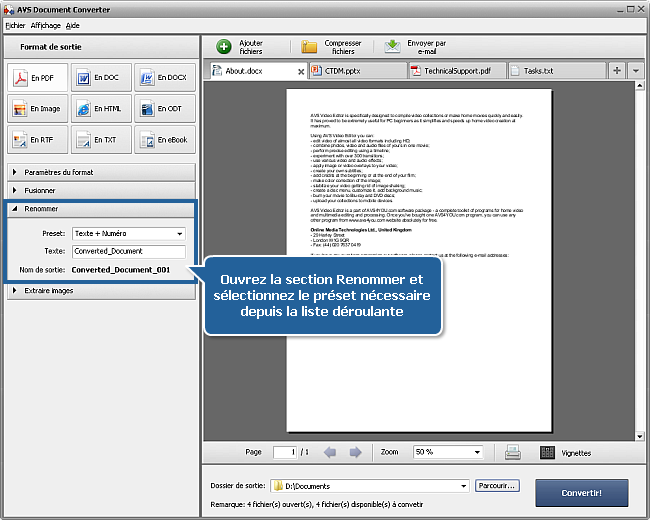Open the Preset dropdown Texte + Numéro
Image resolution: width=650 pixels, height=520 pixels.
129,233
